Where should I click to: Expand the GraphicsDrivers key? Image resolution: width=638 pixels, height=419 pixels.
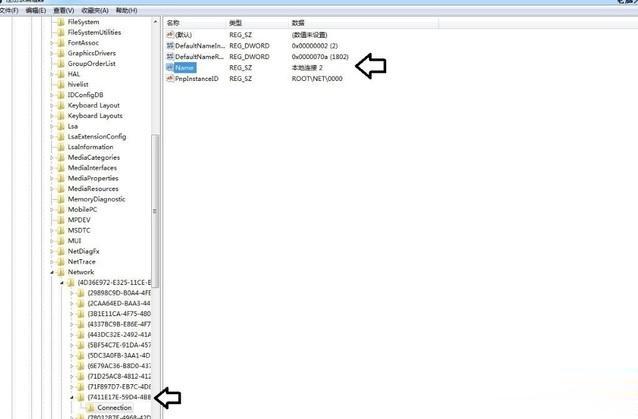(x=52, y=54)
